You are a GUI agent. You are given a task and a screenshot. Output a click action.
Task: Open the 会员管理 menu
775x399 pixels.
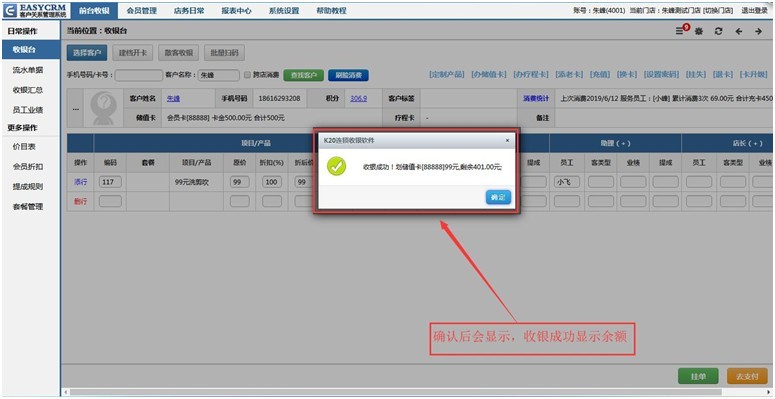pos(141,10)
